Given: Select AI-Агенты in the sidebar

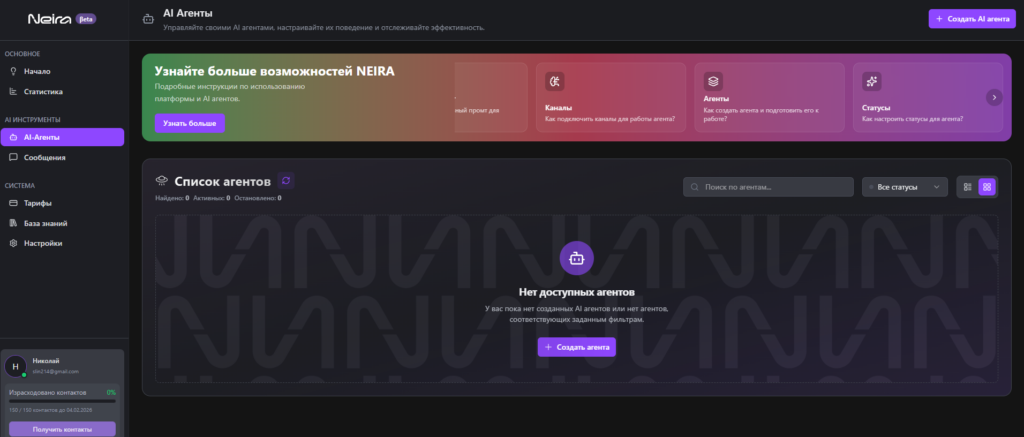Looking at the screenshot, I should pos(63,137).
